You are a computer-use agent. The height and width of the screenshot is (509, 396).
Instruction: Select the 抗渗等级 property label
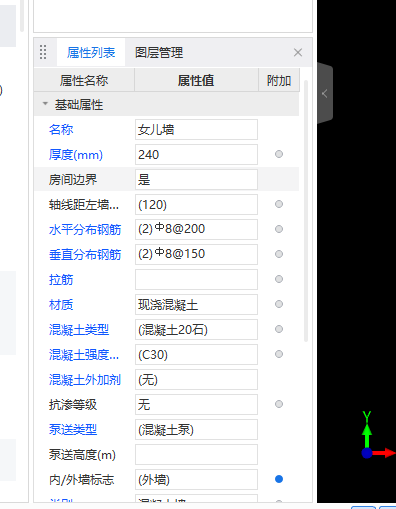click(x=73, y=405)
